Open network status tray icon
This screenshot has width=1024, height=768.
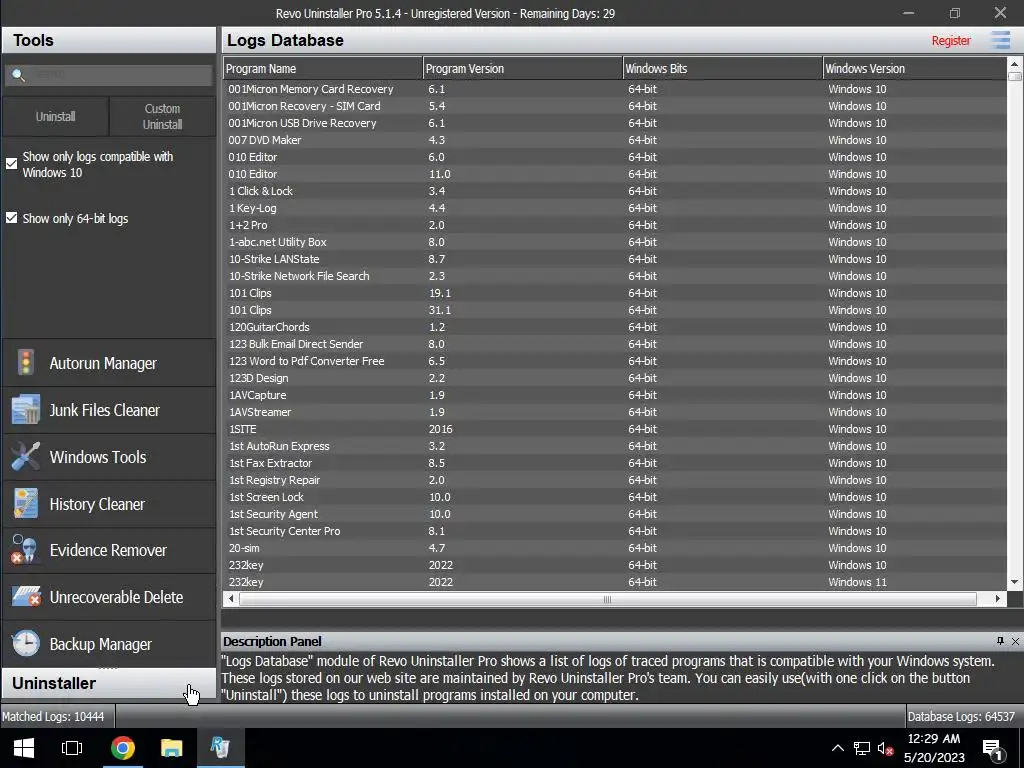(862, 748)
